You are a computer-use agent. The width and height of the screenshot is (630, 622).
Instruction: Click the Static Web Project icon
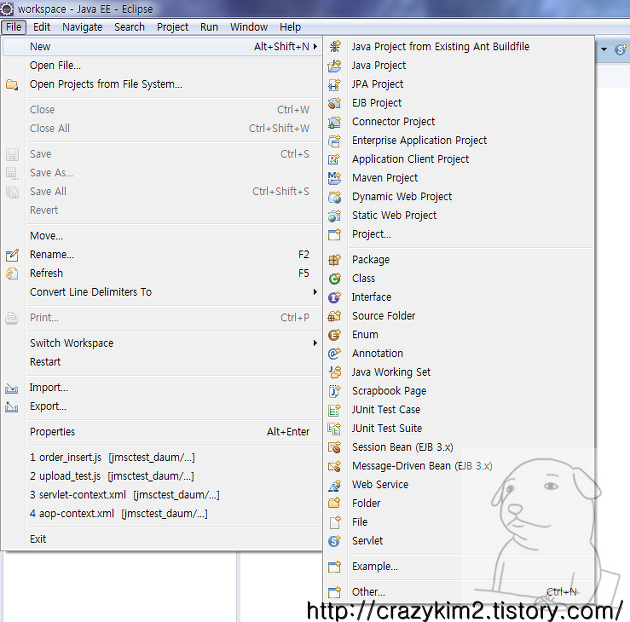point(334,216)
